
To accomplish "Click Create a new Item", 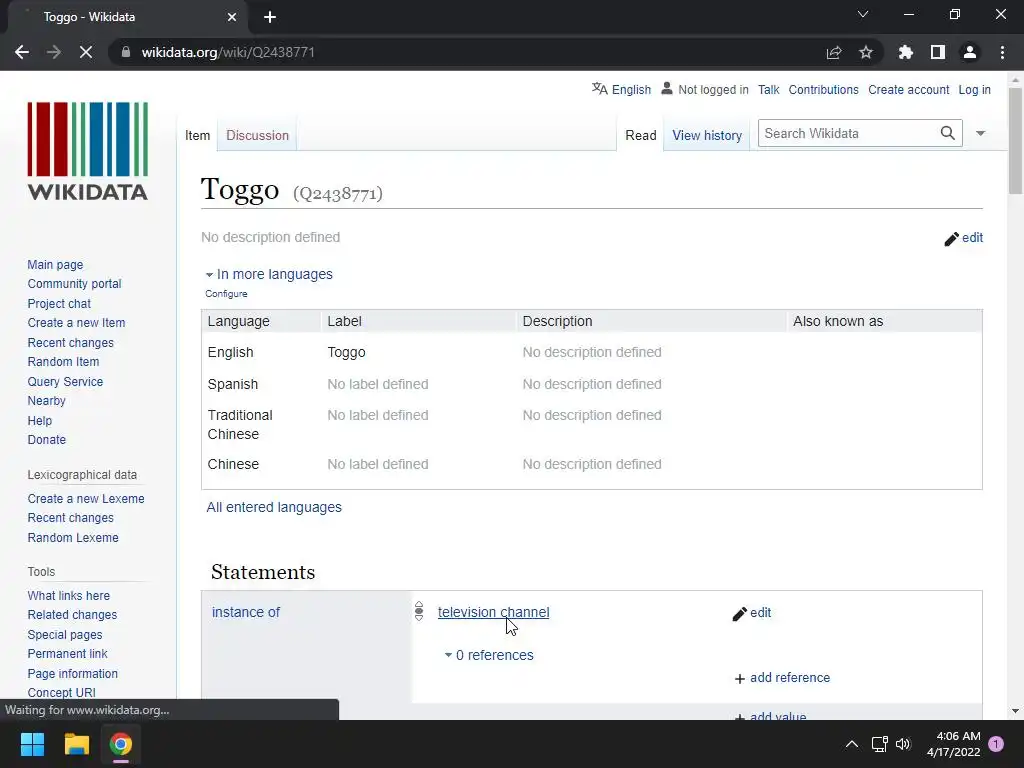I will tap(76, 323).
